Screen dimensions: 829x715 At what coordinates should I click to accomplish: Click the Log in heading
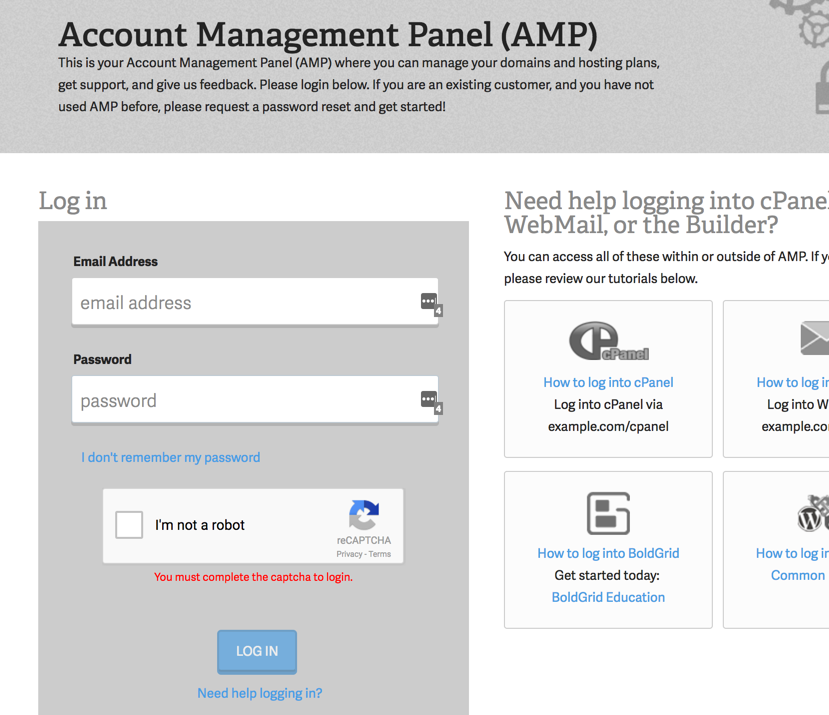coord(73,201)
